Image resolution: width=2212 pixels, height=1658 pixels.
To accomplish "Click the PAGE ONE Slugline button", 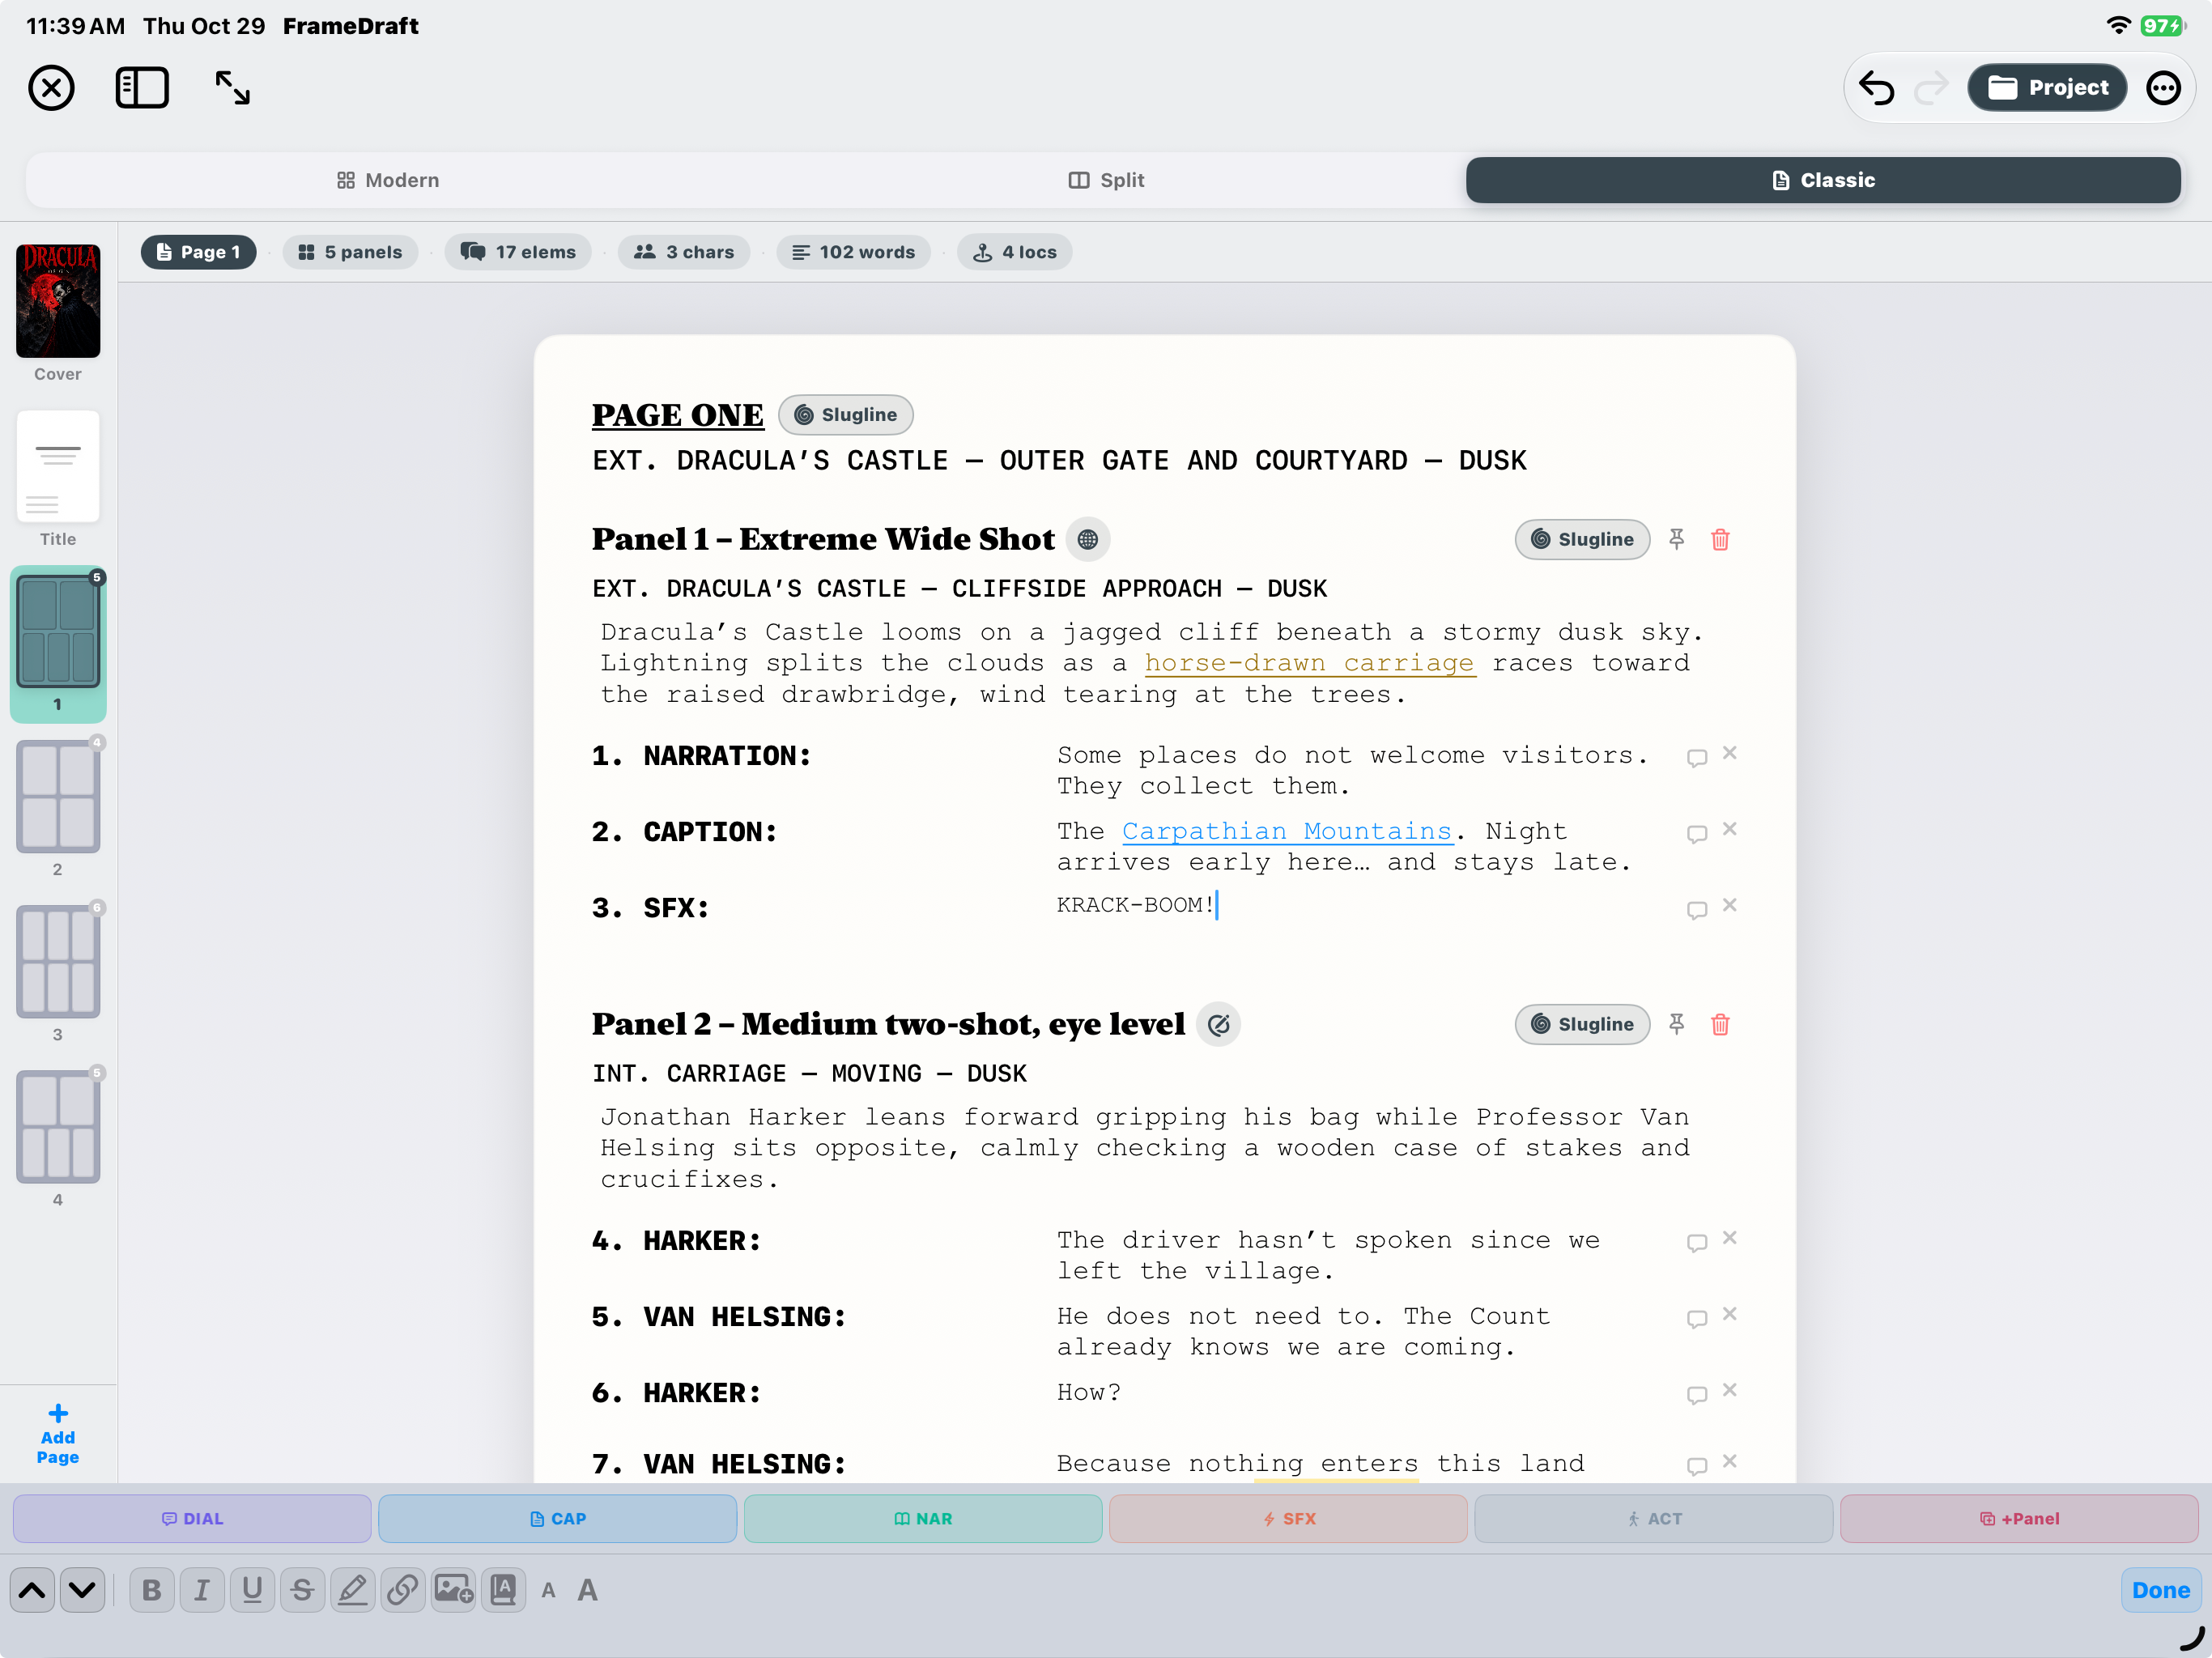I will [846, 415].
